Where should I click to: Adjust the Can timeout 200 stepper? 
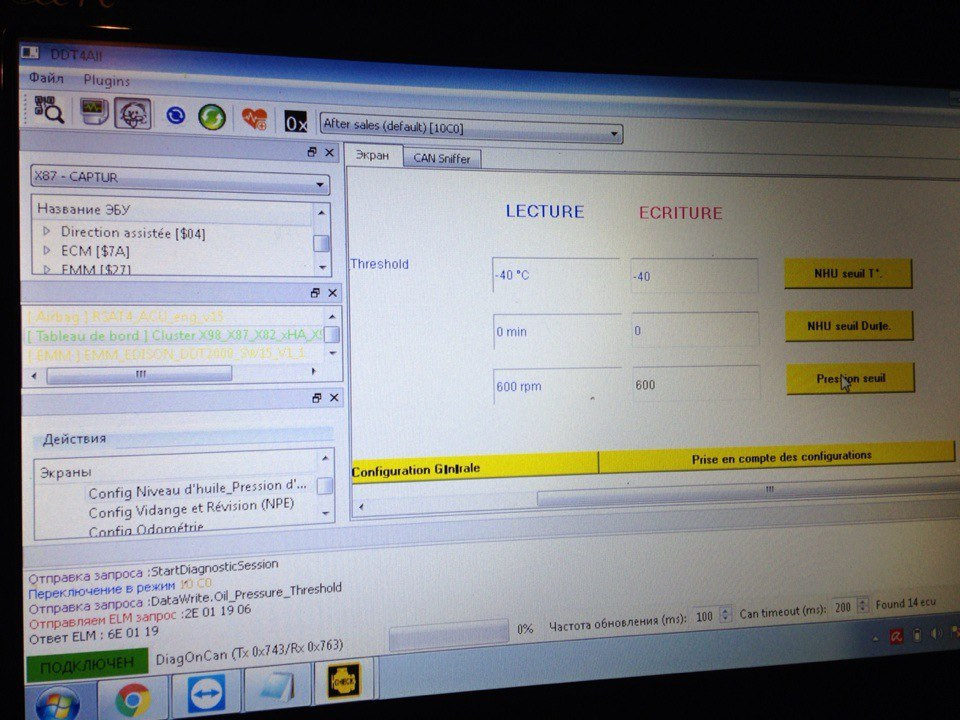863,606
